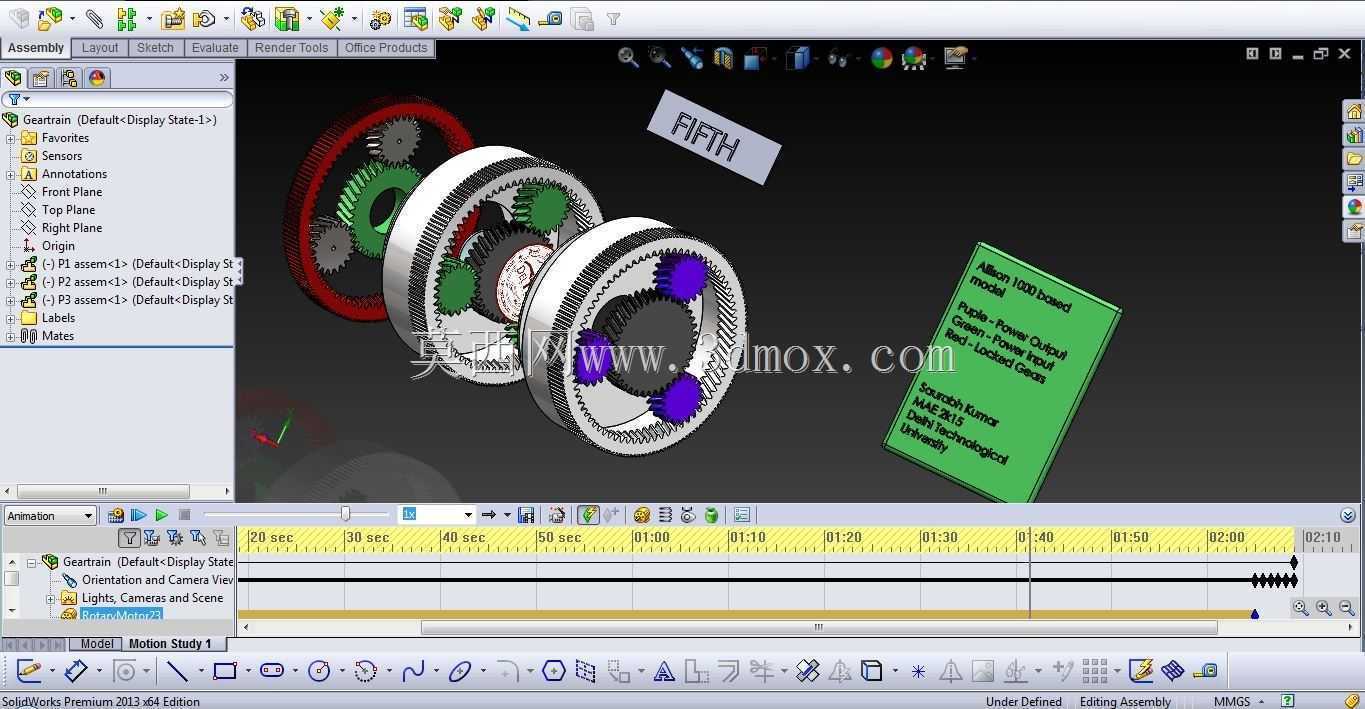Open the Bill of Materials tool
The height and width of the screenshot is (709, 1365).
(x=416, y=18)
